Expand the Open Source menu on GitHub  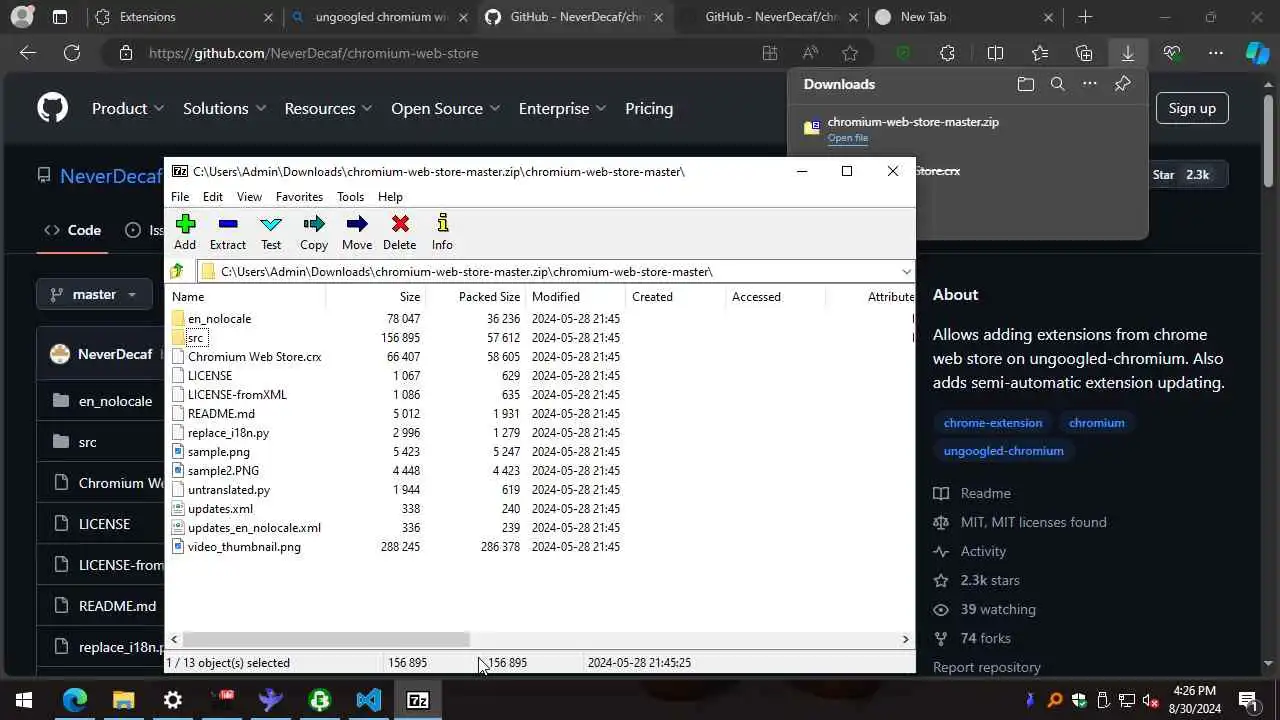[446, 108]
